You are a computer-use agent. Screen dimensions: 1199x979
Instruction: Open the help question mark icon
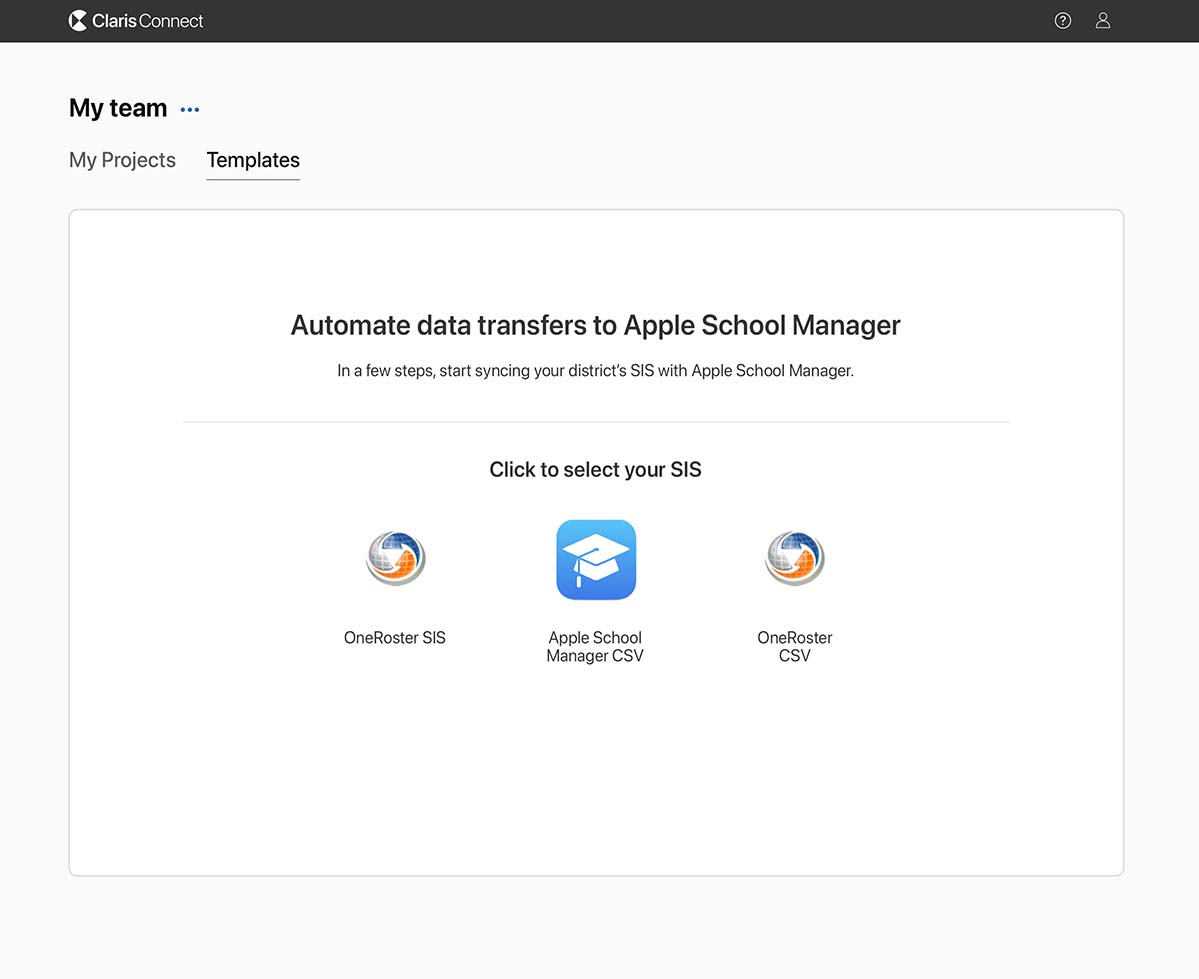click(1063, 21)
